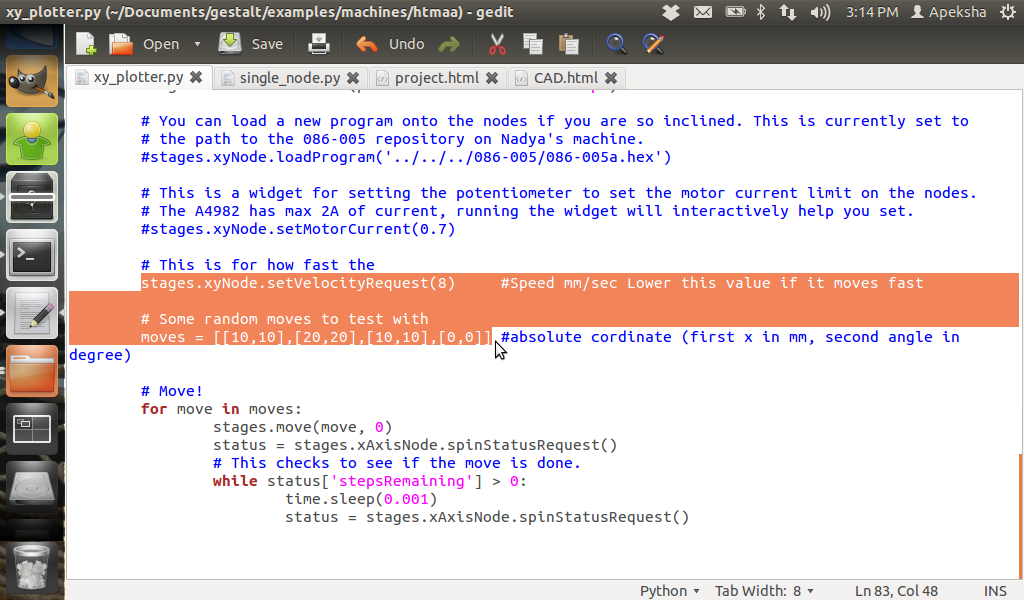The image size is (1024, 600).
Task: Click '# Some random moves to test with' line
Action: pos(284,319)
